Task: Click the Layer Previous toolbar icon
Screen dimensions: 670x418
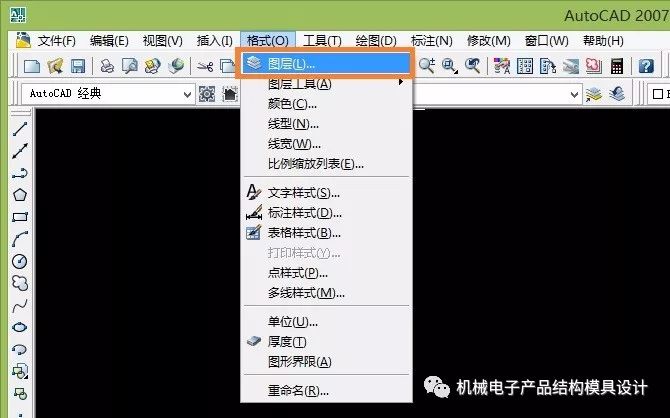Action: (617, 94)
